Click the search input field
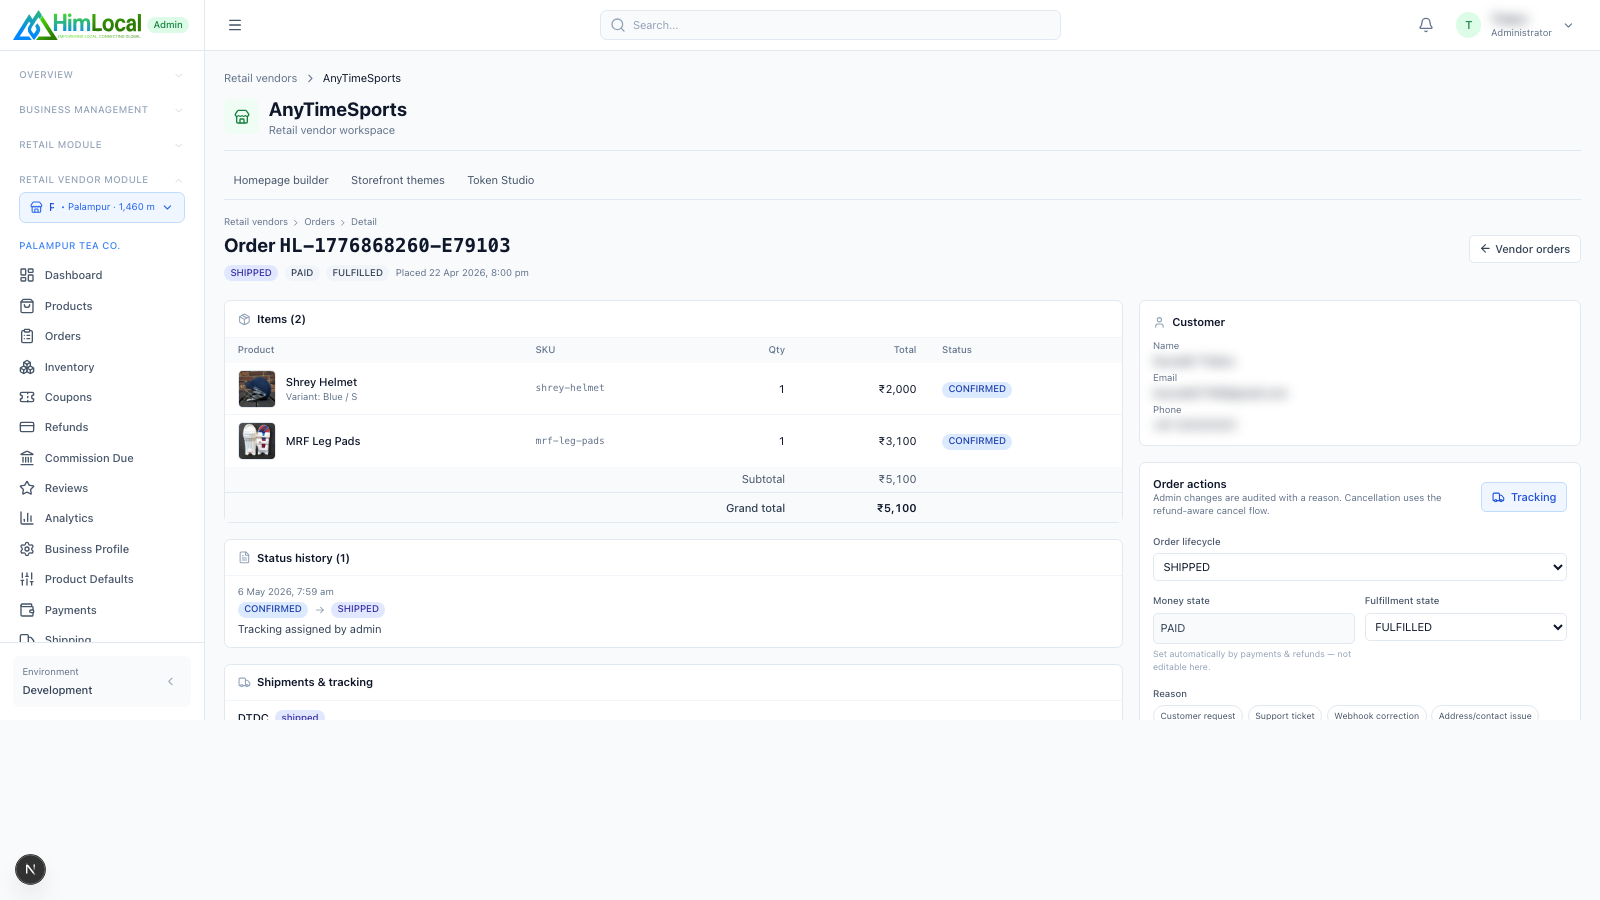 pyautogui.click(x=830, y=25)
